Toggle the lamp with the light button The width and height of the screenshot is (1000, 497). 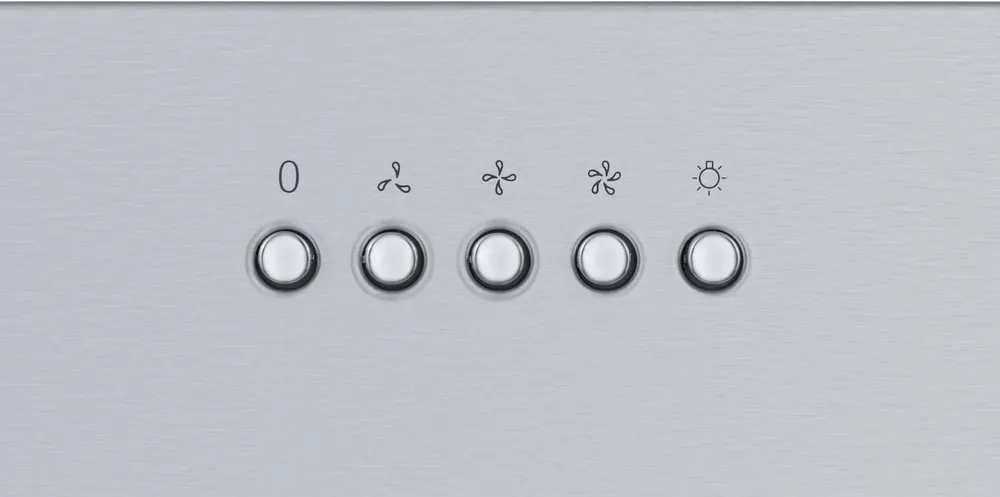(711, 260)
